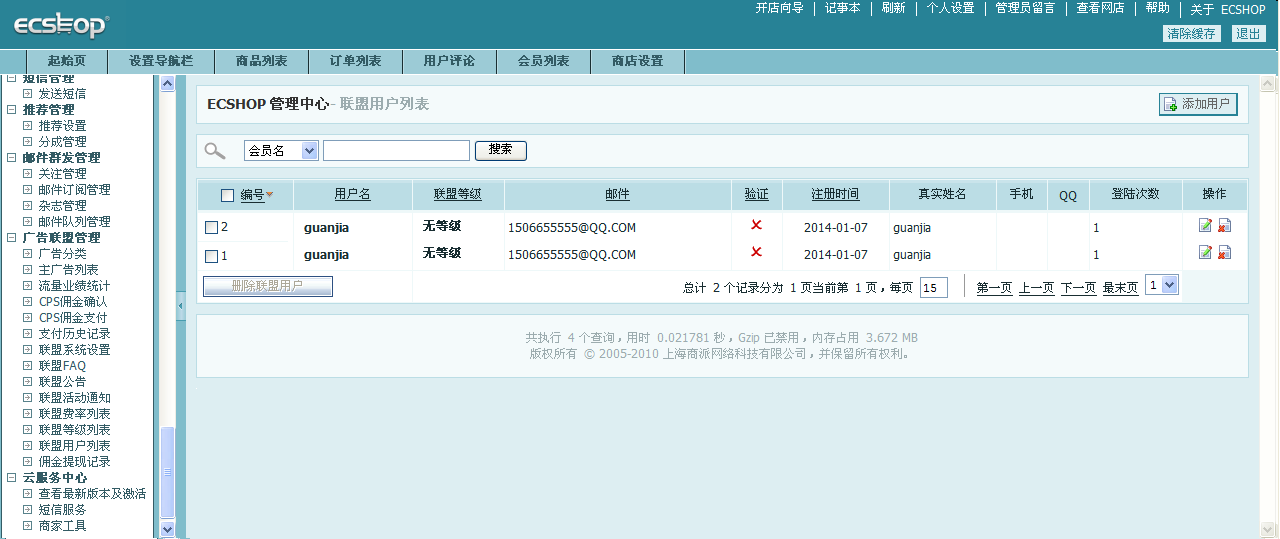Image resolution: width=1280 pixels, height=539 pixels.
Task: Click the 添加用户 button
Action: [1198, 104]
